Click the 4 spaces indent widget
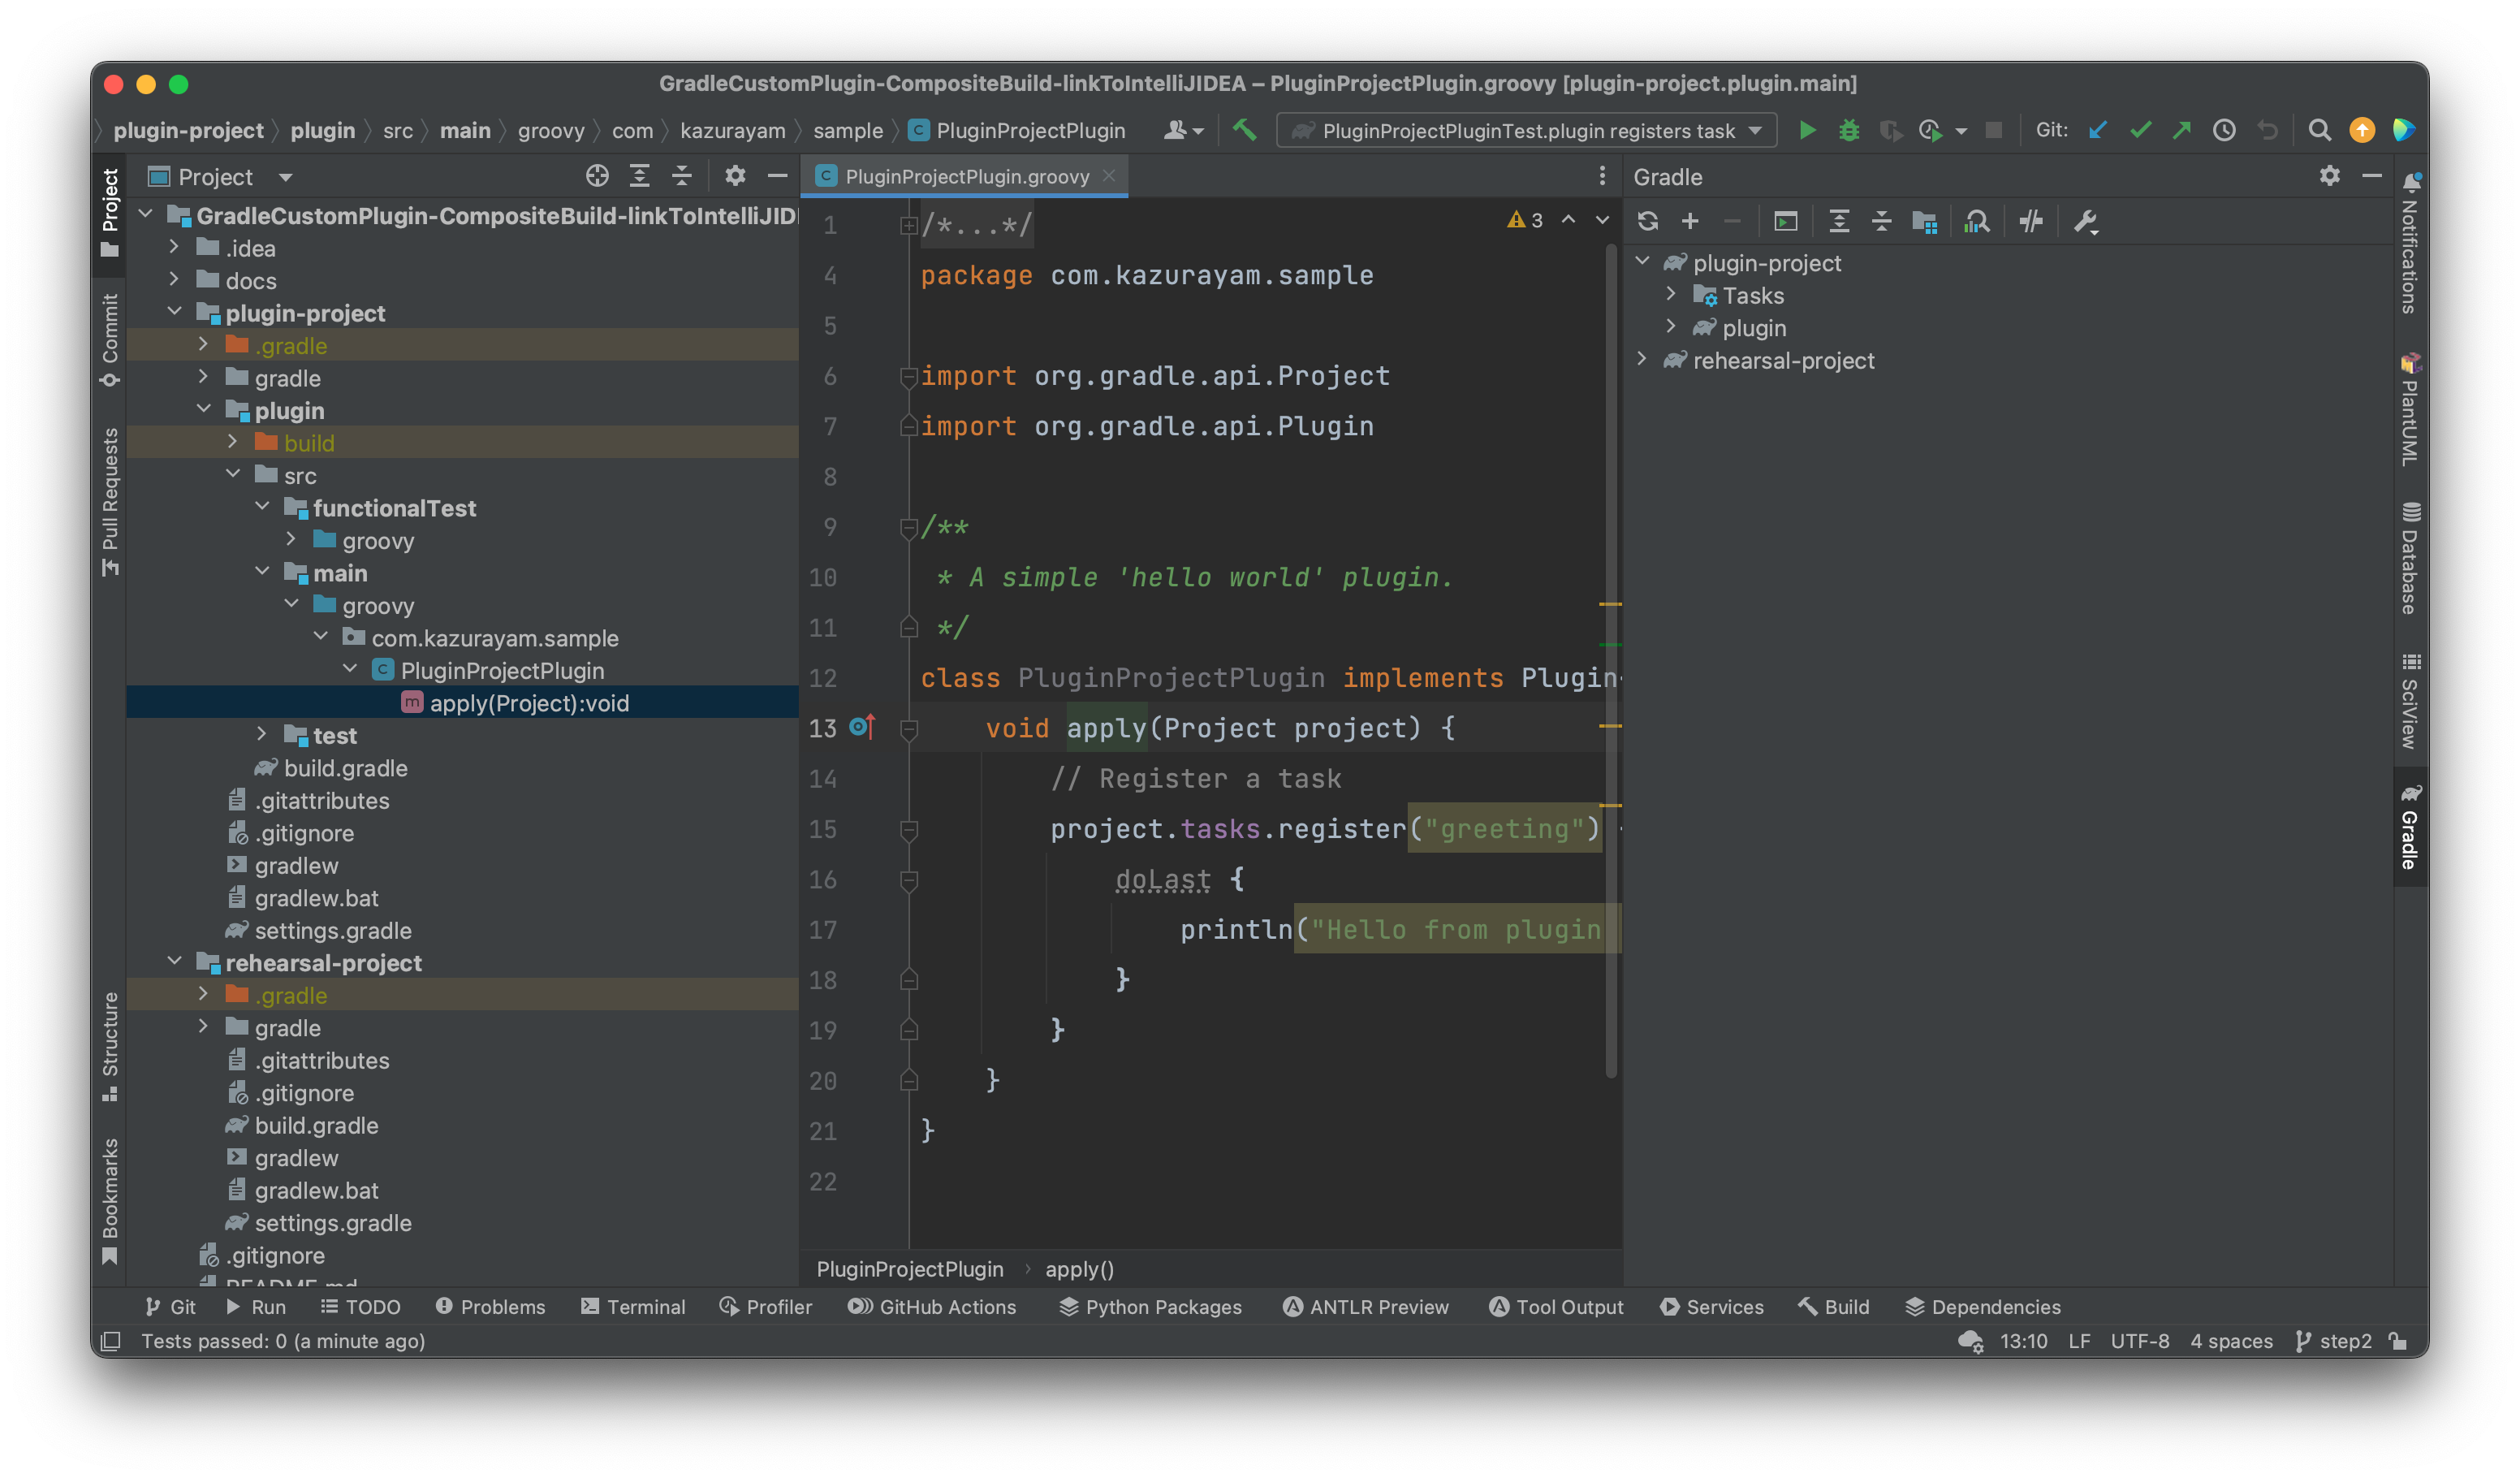2520x1478 pixels. pyautogui.click(x=2231, y=1341)
